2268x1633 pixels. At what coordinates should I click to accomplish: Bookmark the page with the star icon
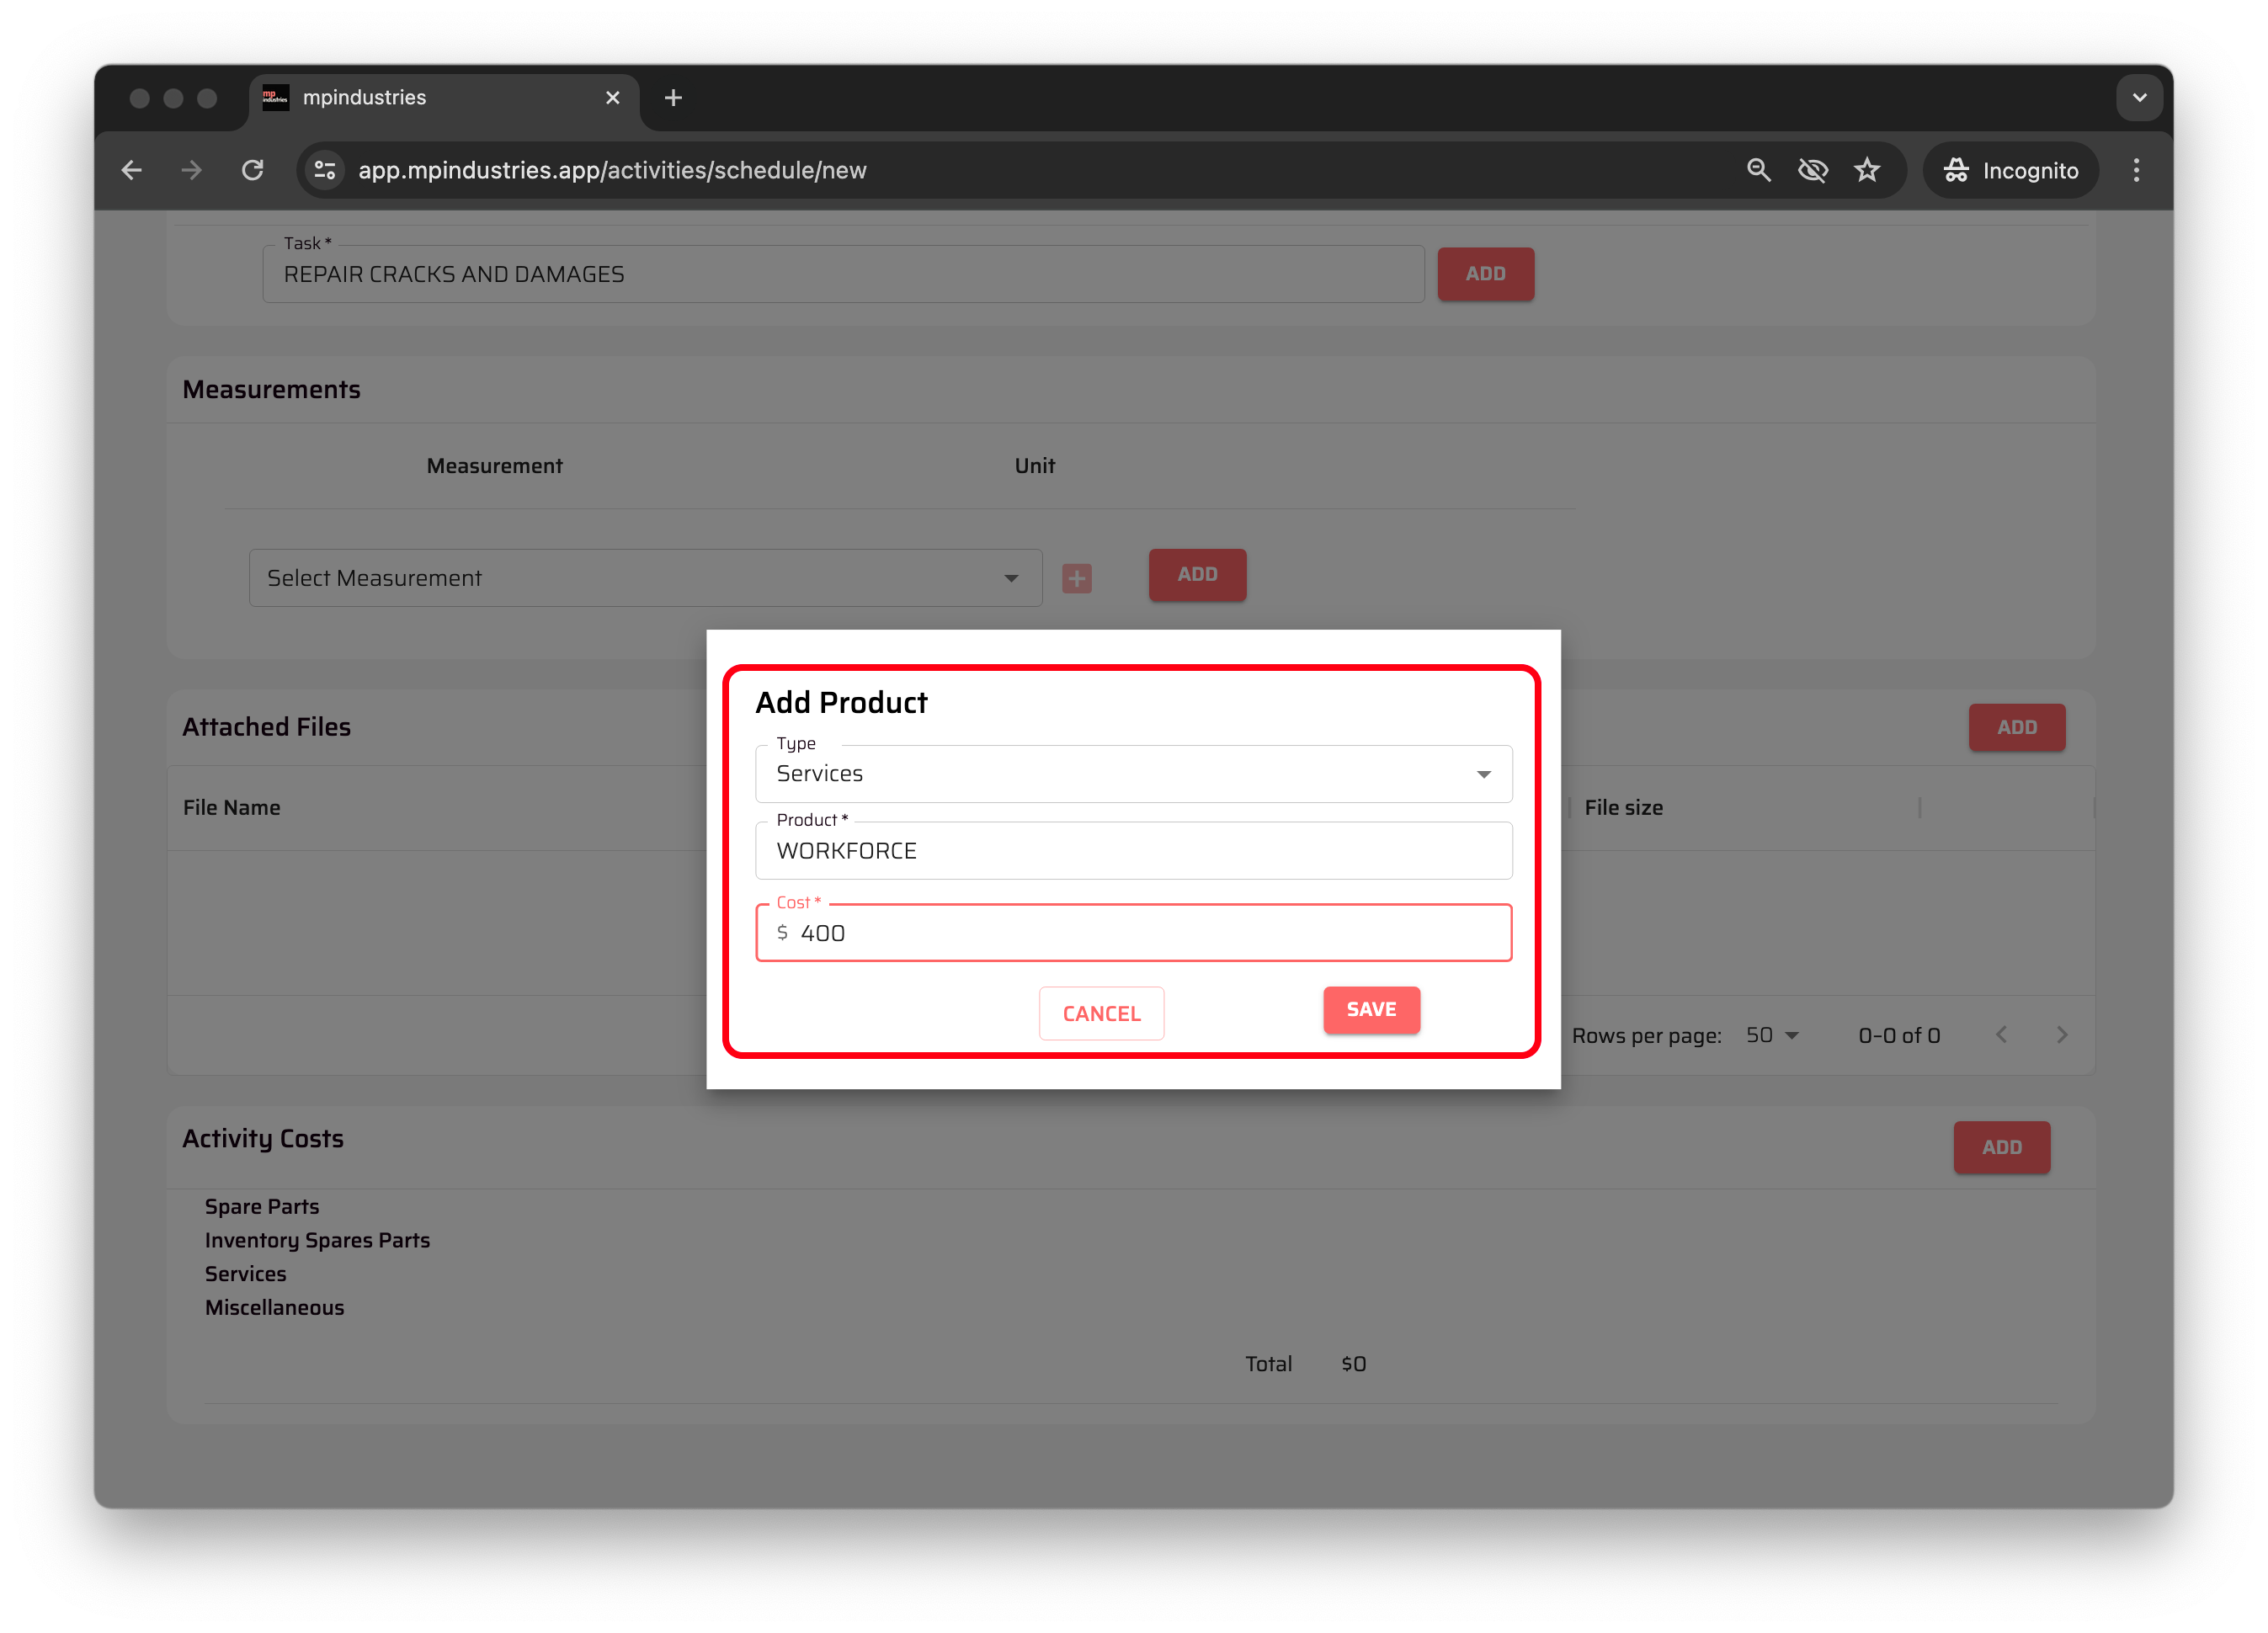(x=1867, y=170)
